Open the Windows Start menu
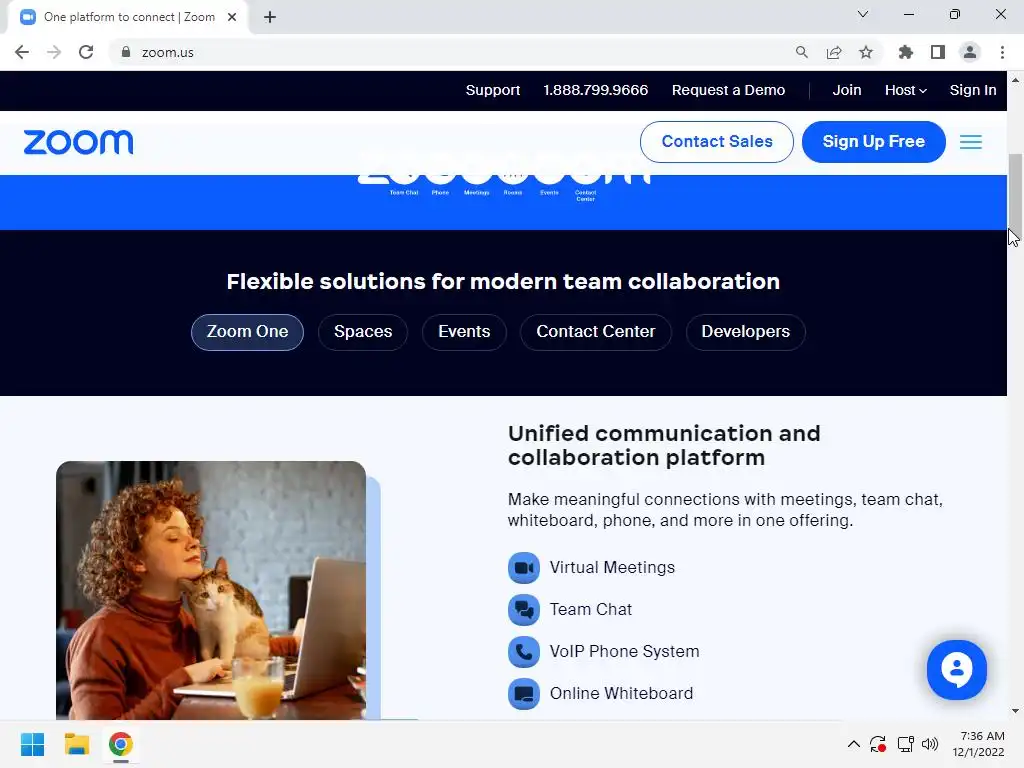The width and height of the screenshot is (1024, 768). coord(33,744)
